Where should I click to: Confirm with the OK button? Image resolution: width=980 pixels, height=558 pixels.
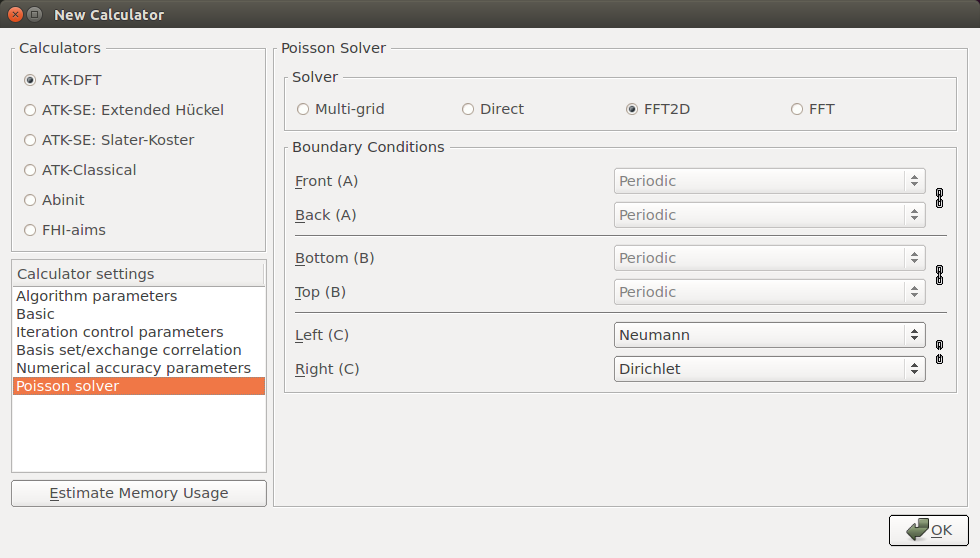point(929,530)
